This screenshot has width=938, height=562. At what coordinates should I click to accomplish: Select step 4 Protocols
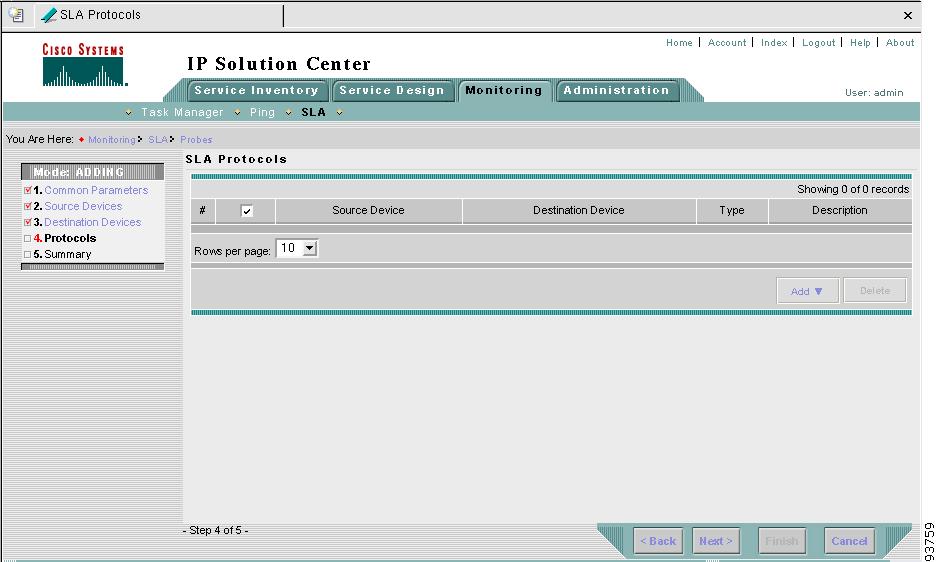70,238
